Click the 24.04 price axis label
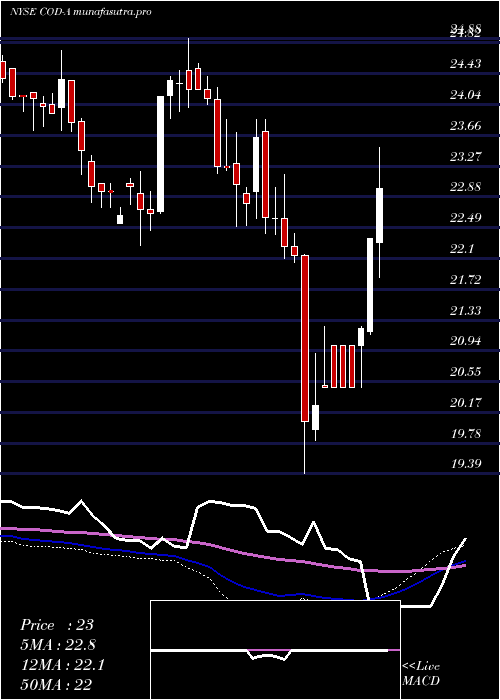This screenshot has width=500, height=700. 466,95
